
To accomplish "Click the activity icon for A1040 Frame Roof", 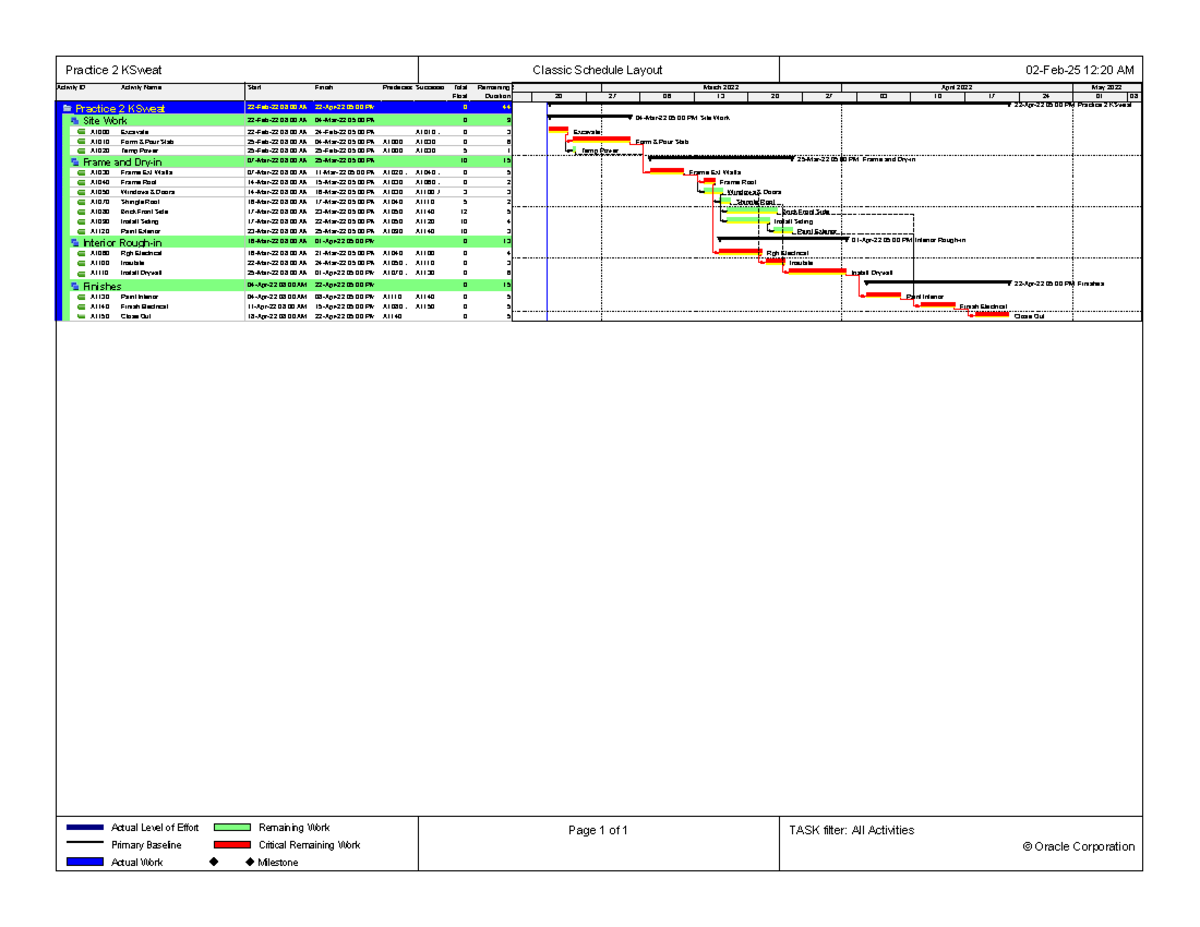I will 81,183.
